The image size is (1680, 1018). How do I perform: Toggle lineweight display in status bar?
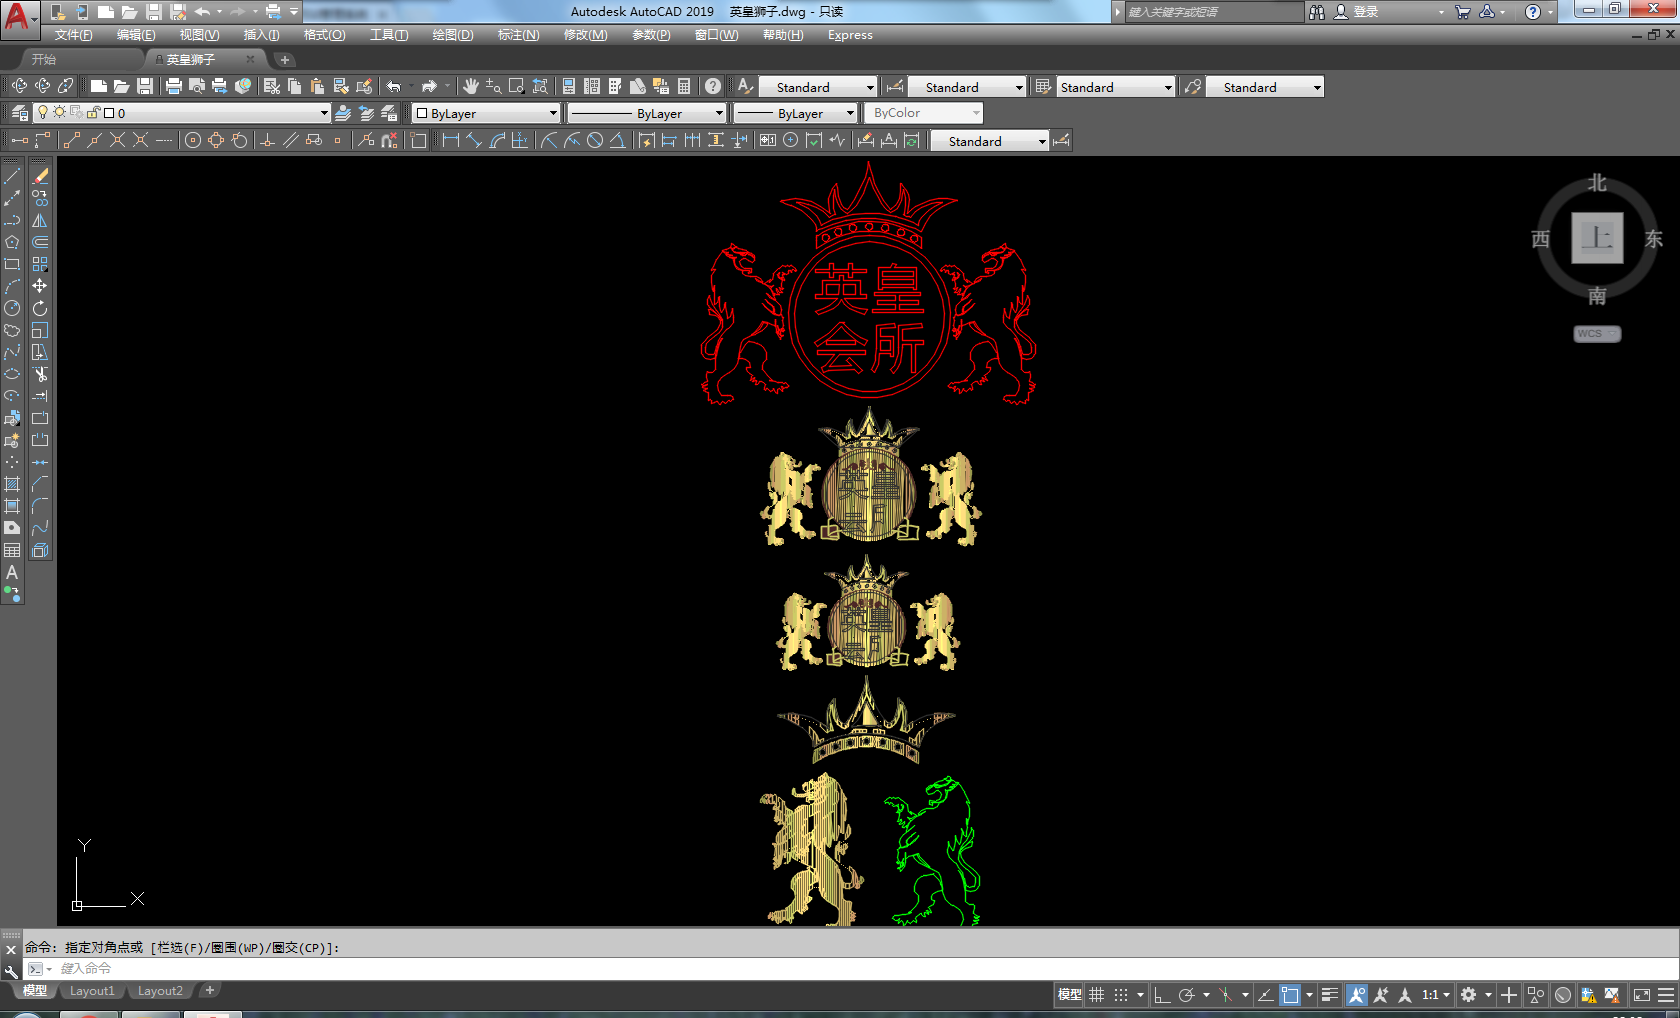[x=1329, y=995]
